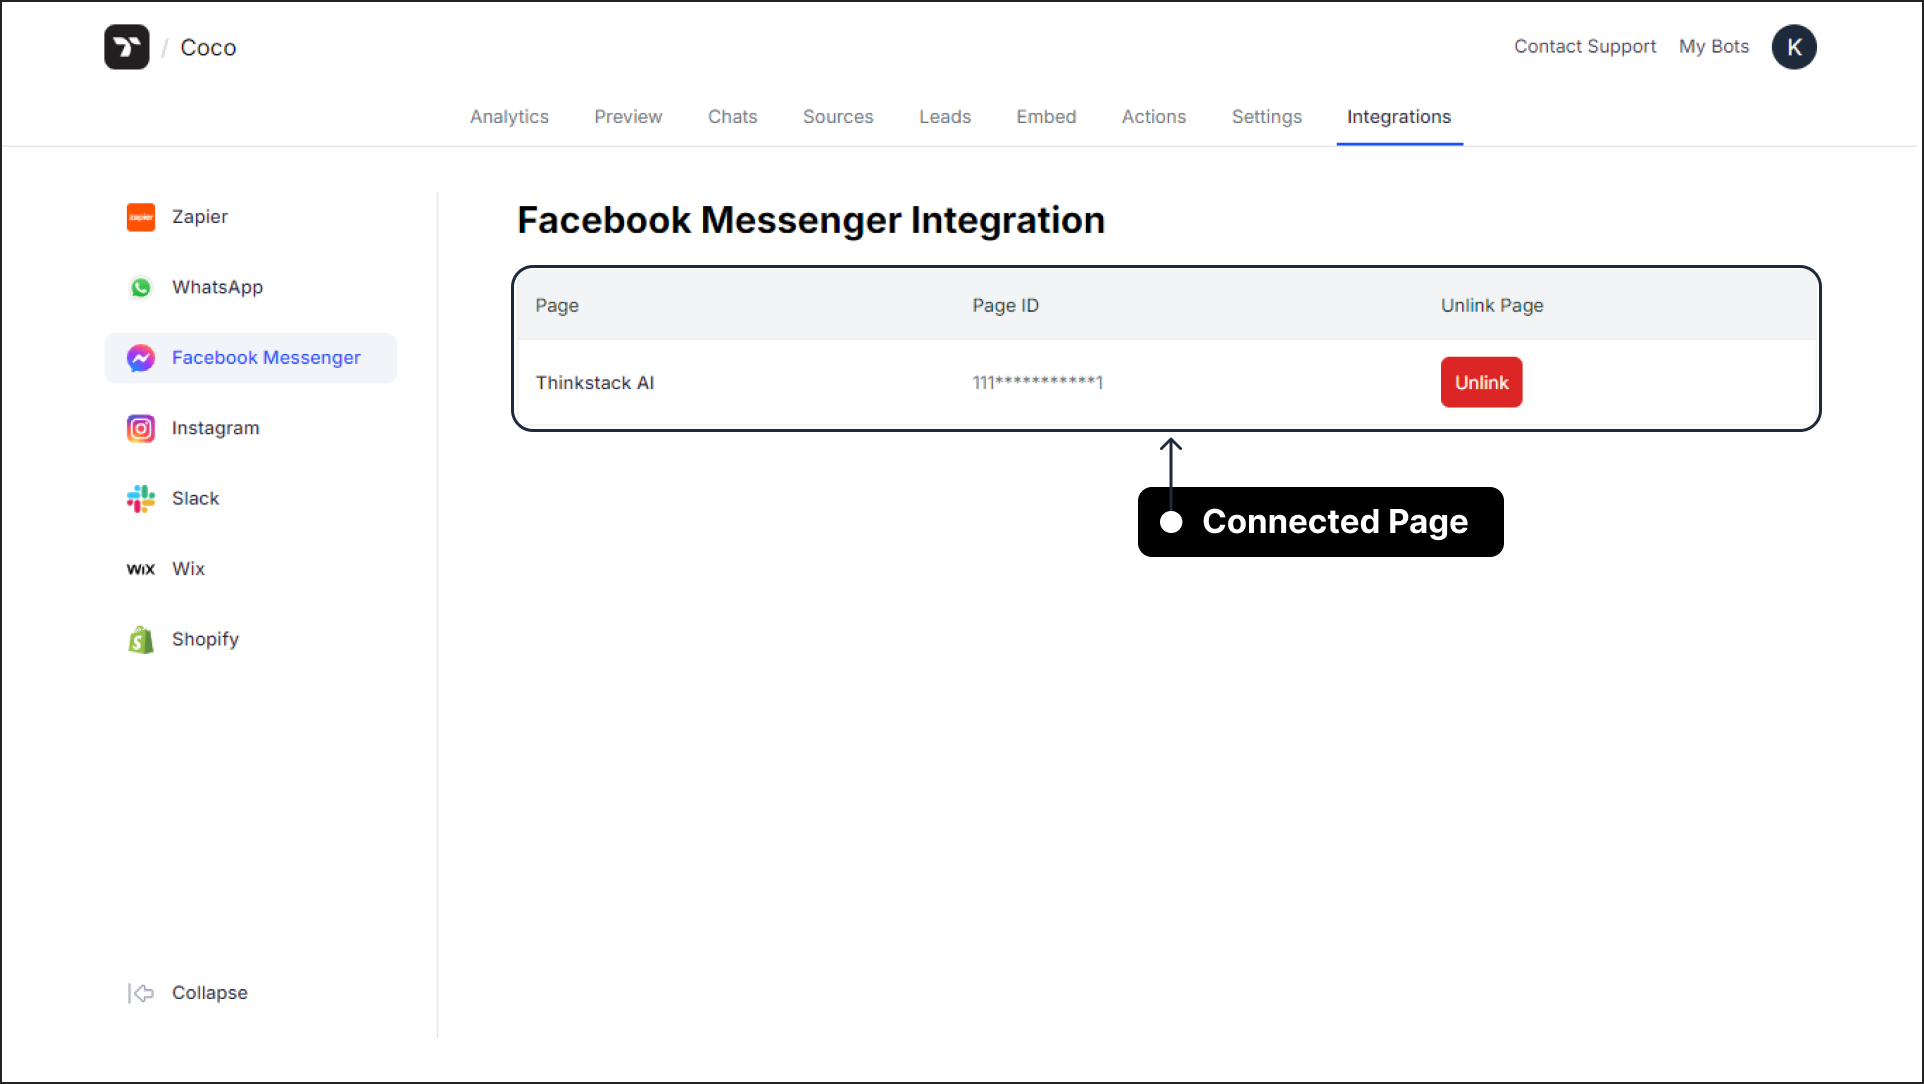This screenshot has height=1084, width=1924.
Task: Click the Zapier integration icon
Action: pos(141,215)
